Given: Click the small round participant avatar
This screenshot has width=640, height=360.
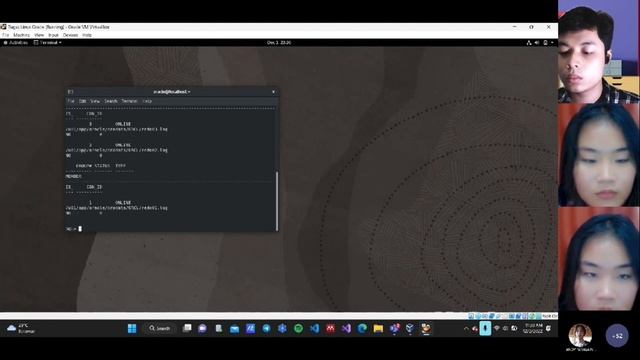Looking at the screenshot, I should (580, 335).
